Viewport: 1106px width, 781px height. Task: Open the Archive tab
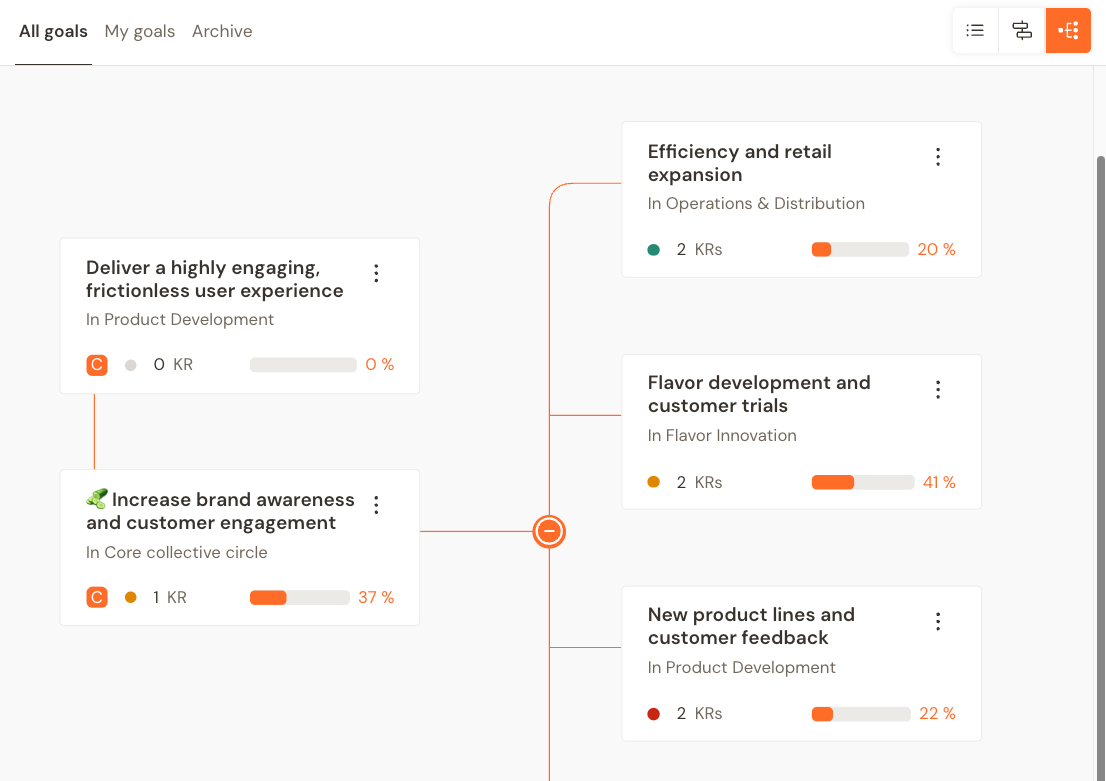(222, 31)
